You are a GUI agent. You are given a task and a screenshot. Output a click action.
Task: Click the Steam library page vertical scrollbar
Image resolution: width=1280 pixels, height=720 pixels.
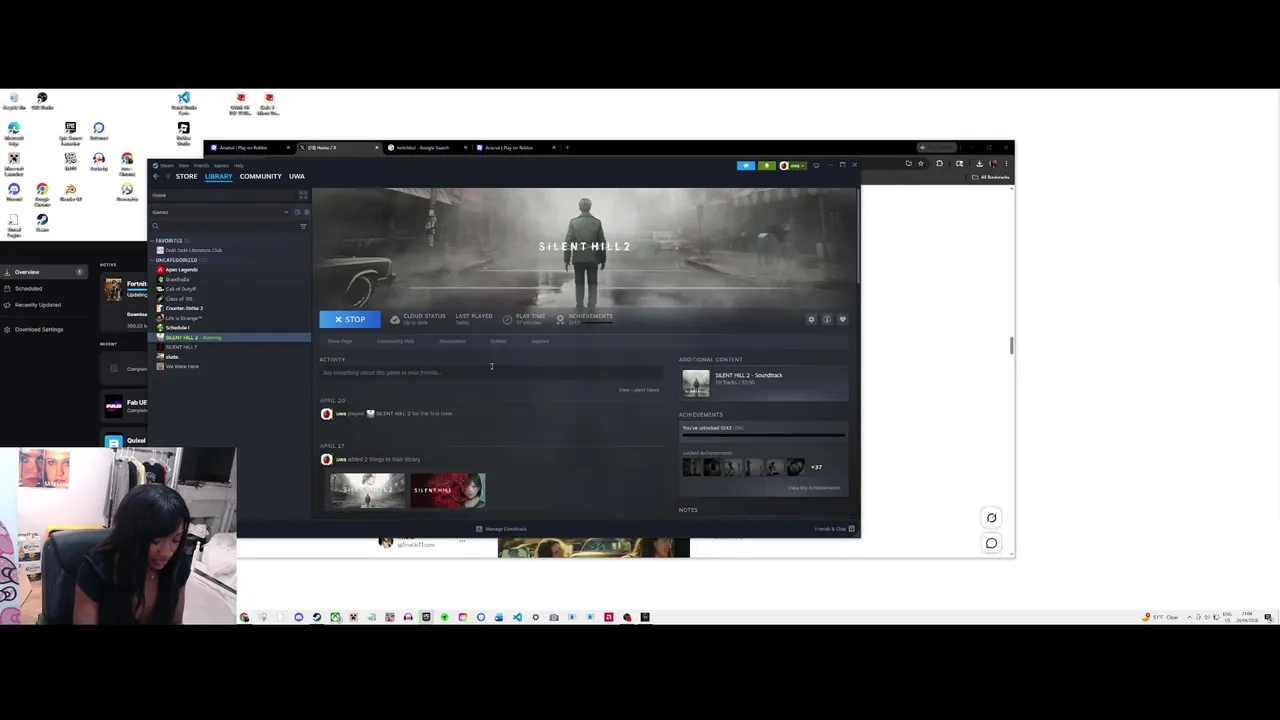coord(857,235)
